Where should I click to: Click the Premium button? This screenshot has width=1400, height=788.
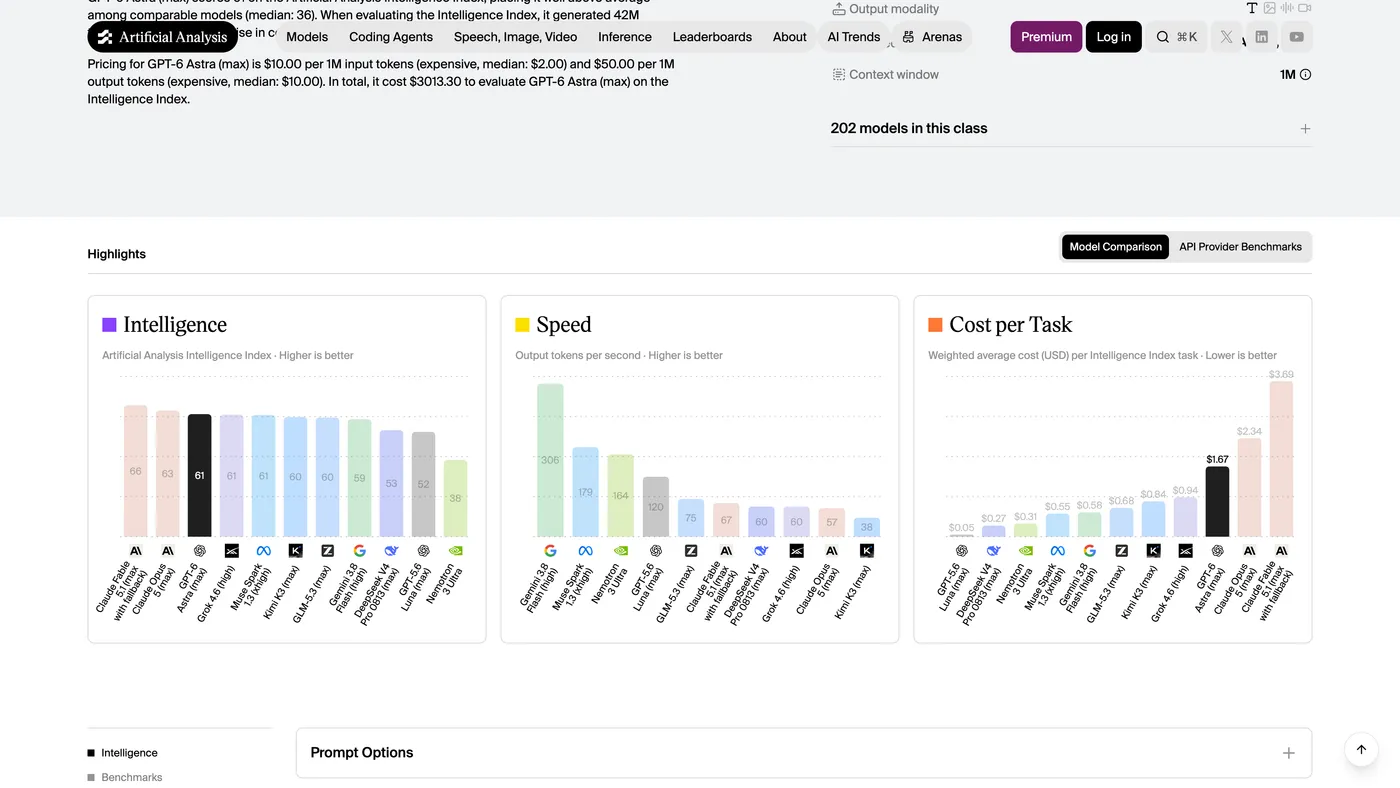click(x=1046, y=37)
